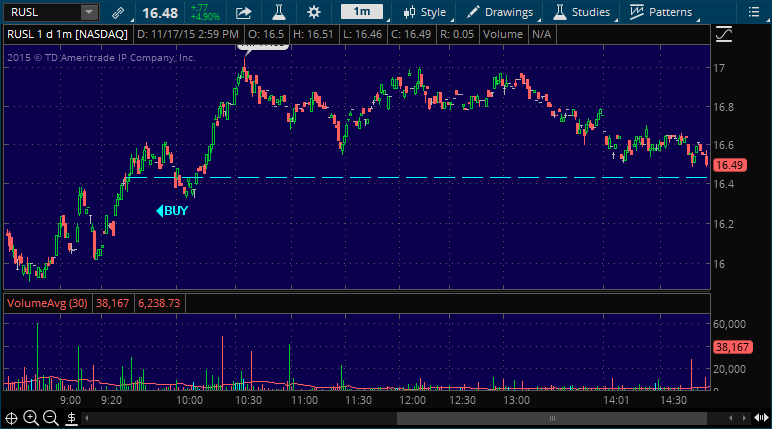Click the dollar sign price axis icon
The height and width of the screenshot is (429, 772).
tap(71, 418)
